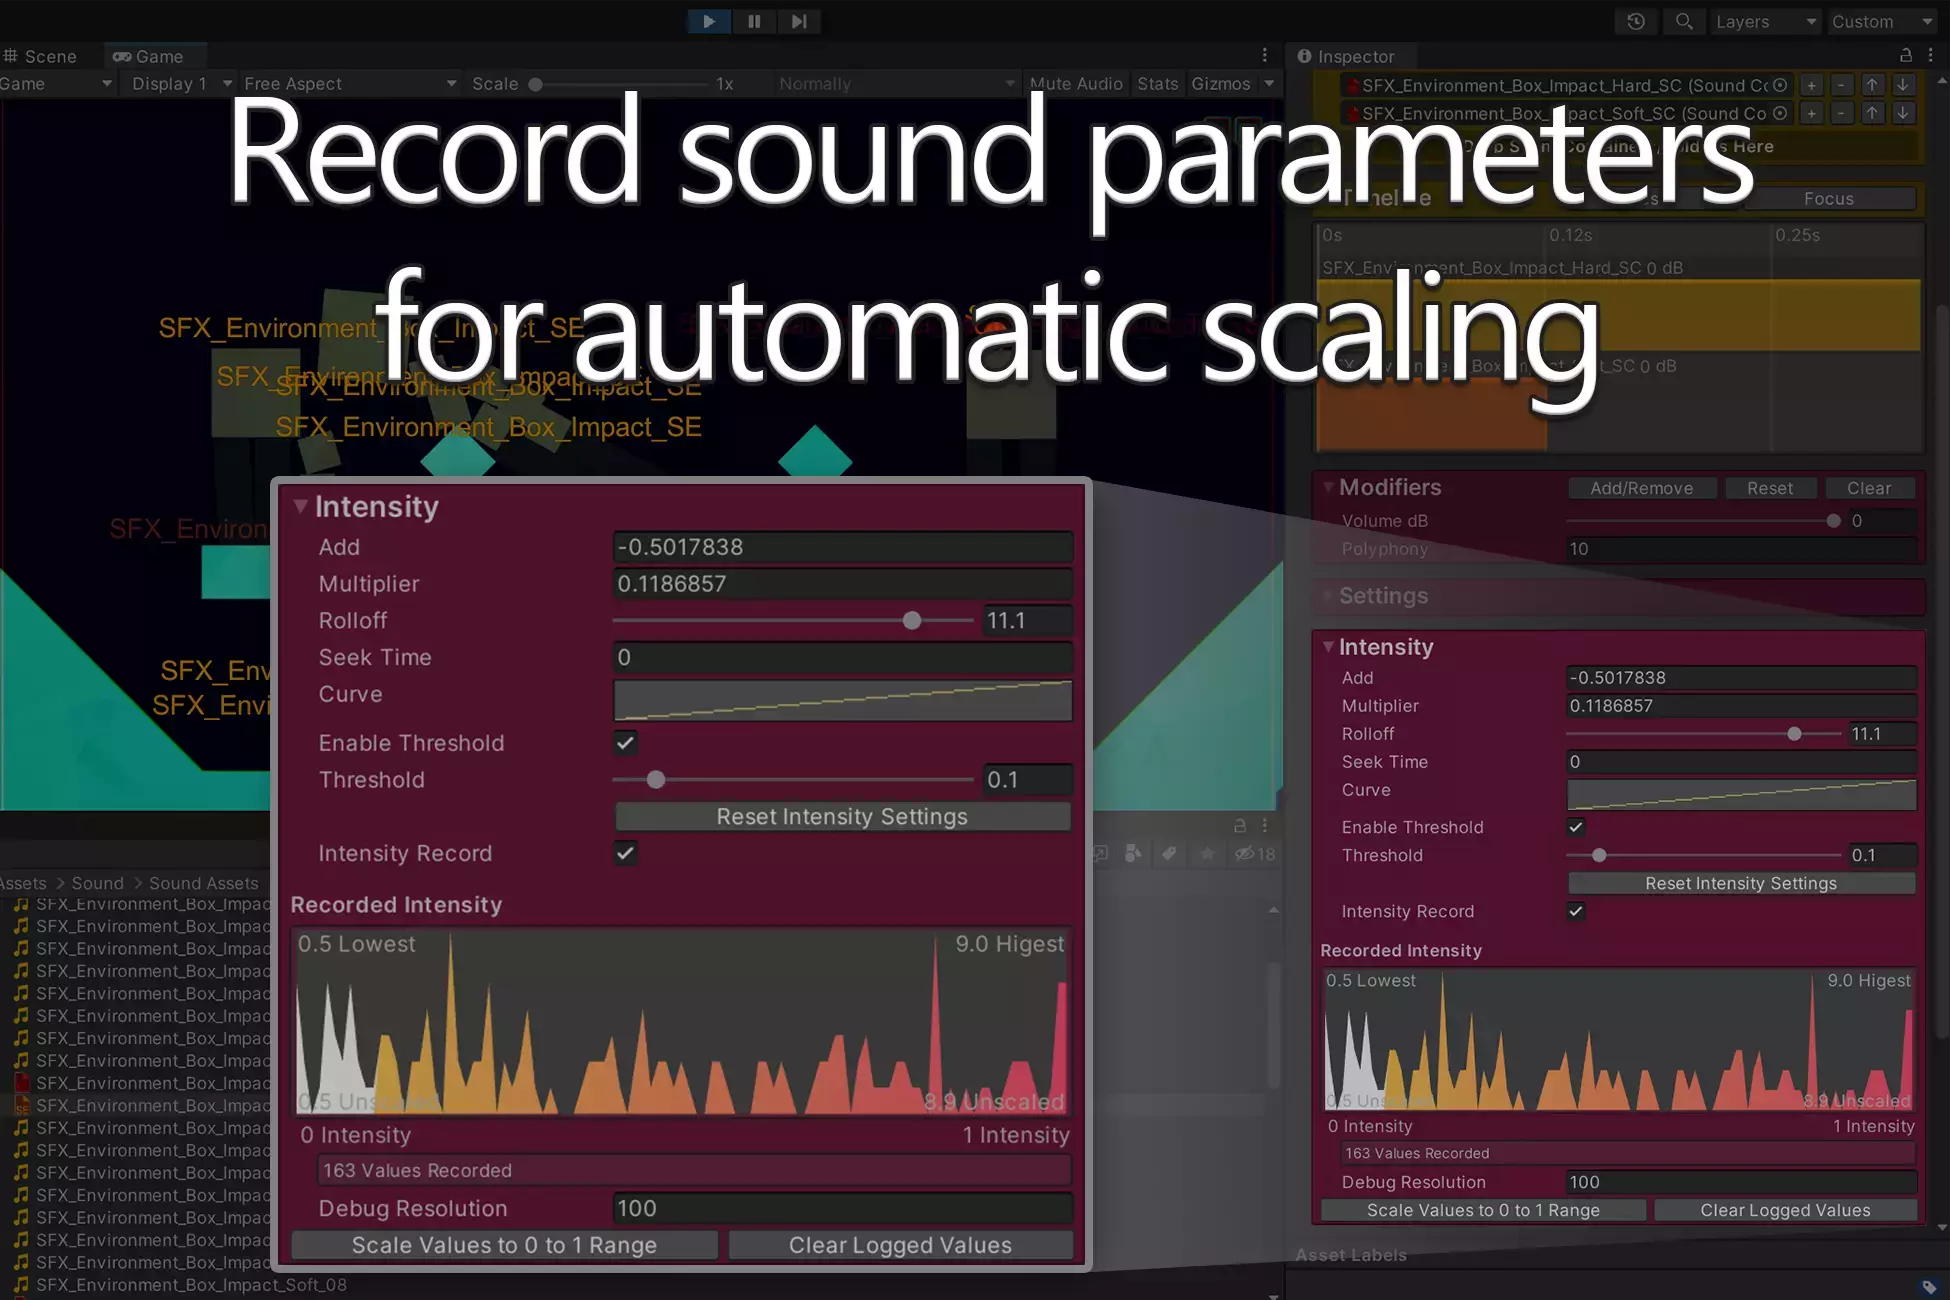Click Scale Values to 0 to 1 Range in Inspector
The image size is (1950, 1300).
coord(1483,1210)
